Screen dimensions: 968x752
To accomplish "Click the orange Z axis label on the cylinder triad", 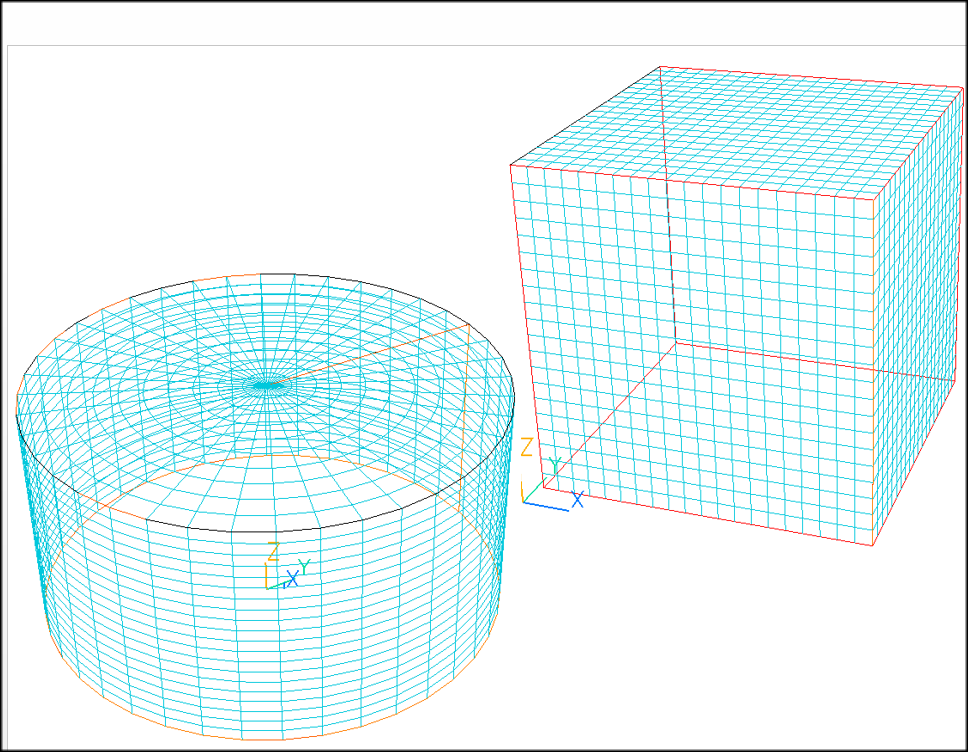I will pos(272,551).
